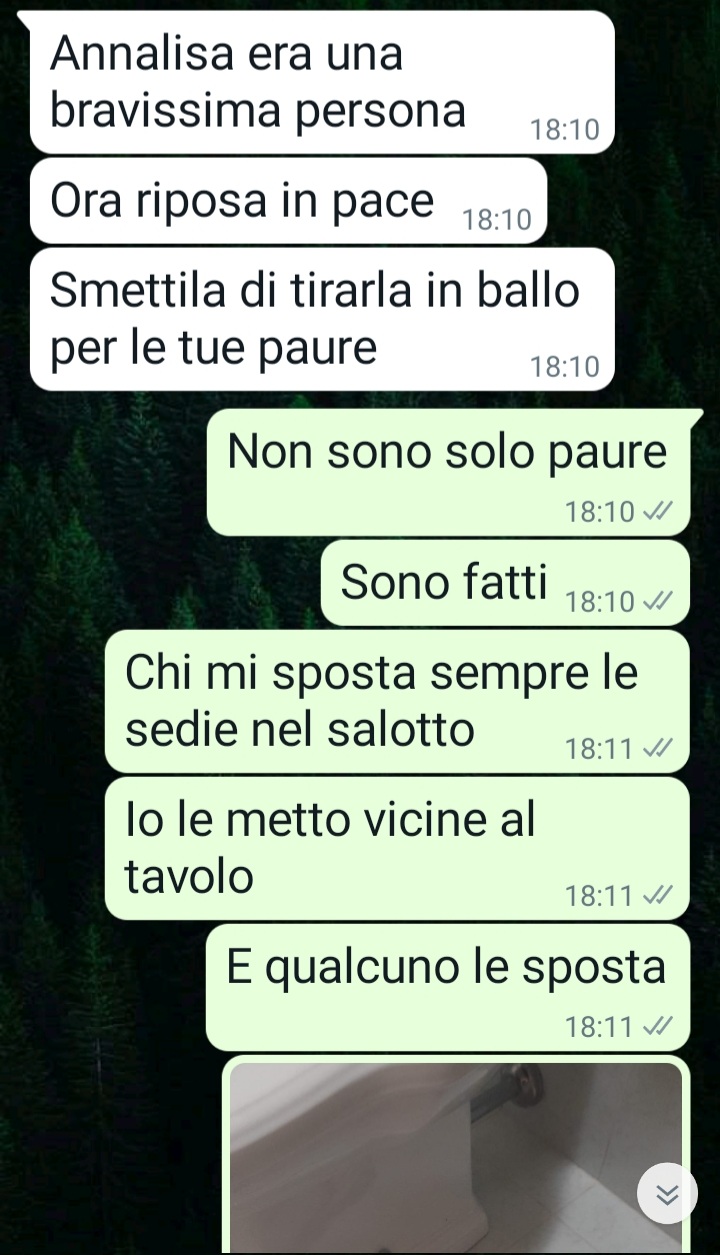Tap the forest wallpaper area left of "Sono fatti"

[x=160, y=583]
